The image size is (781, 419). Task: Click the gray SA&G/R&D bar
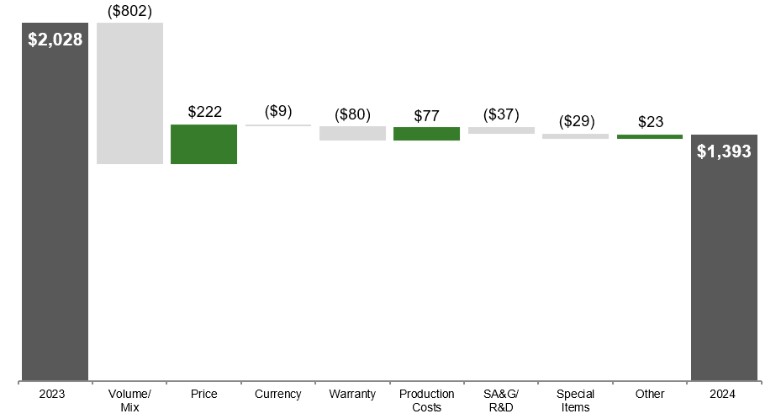(501, 130)
